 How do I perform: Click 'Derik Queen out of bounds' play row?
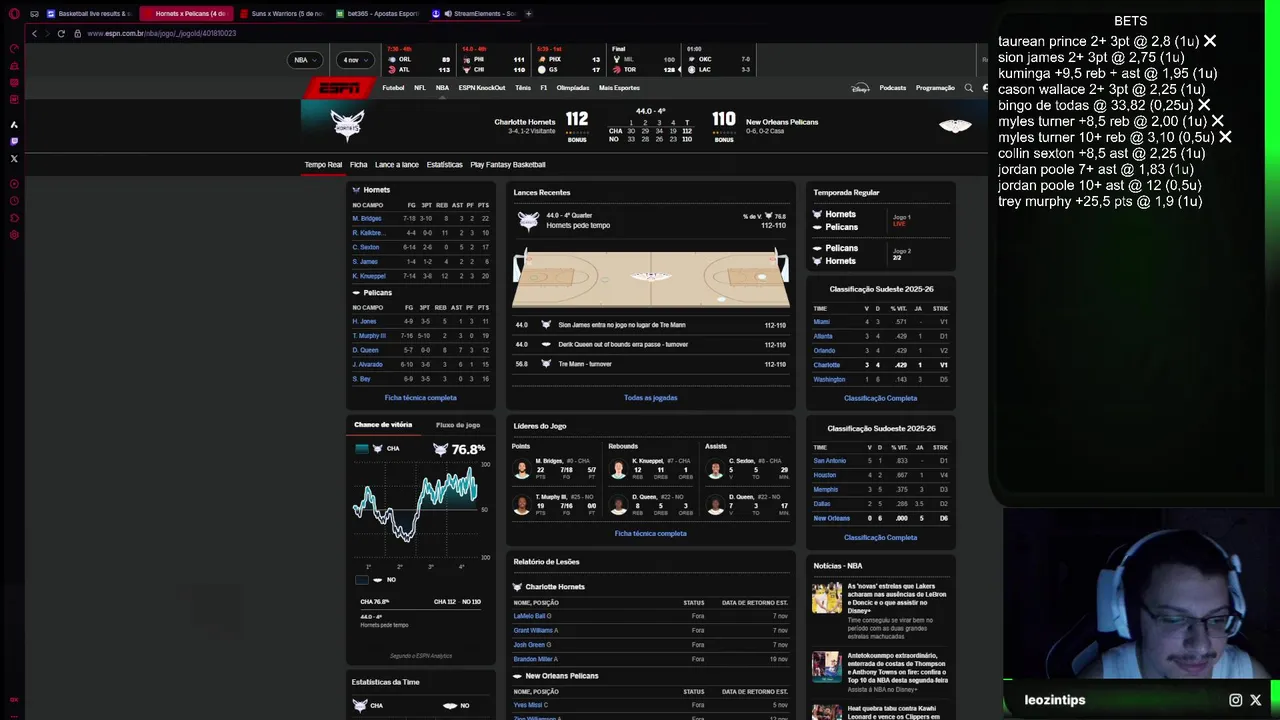pyautogui.click(x=651, y=344)
